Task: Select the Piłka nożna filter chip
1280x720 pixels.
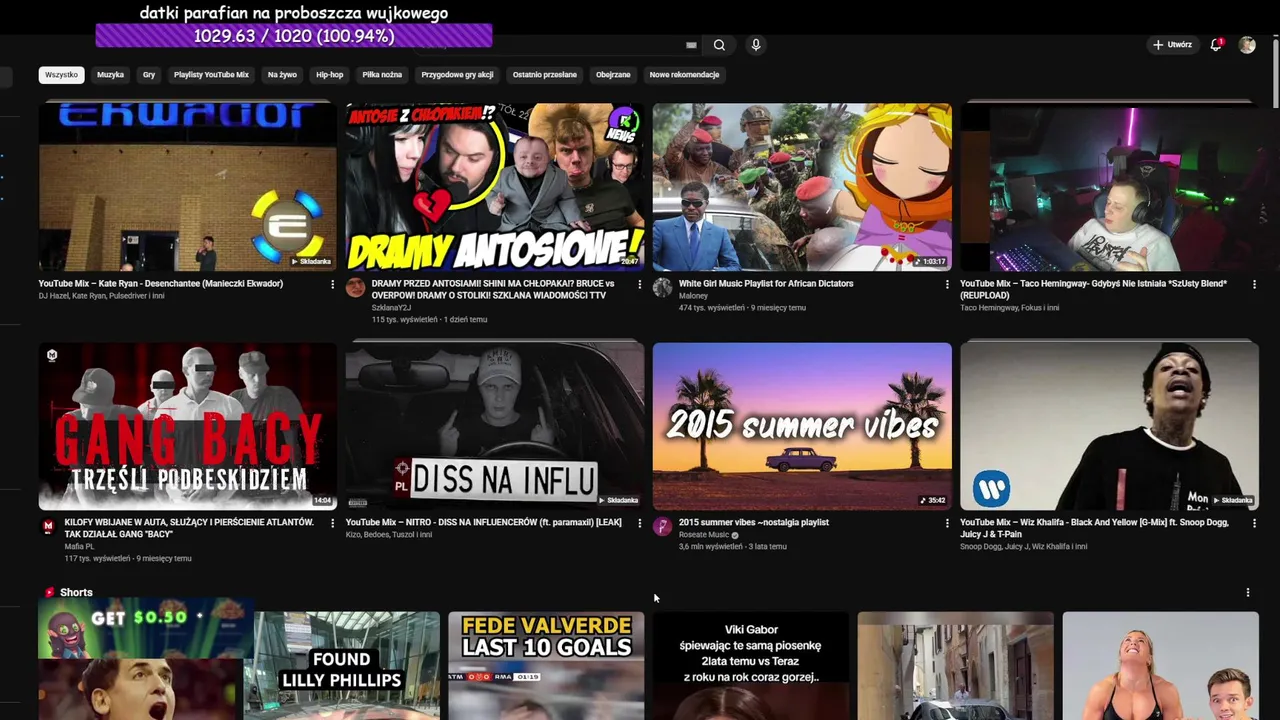Action: pyautogui.click(x=382, y=75)
